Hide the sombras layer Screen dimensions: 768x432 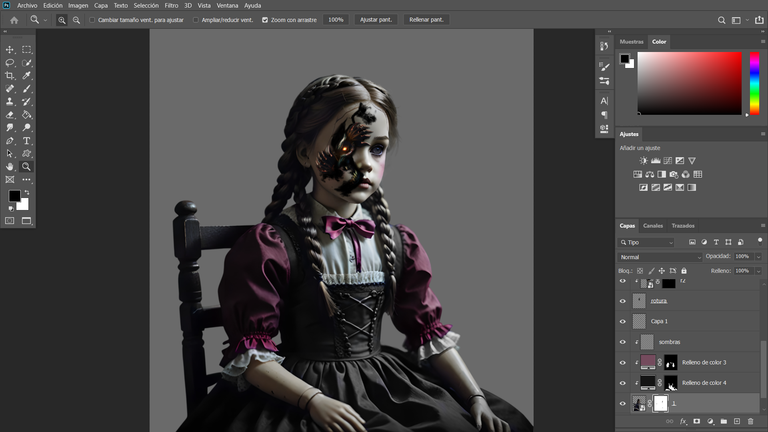pyautogui.click(x=623, y=342)
